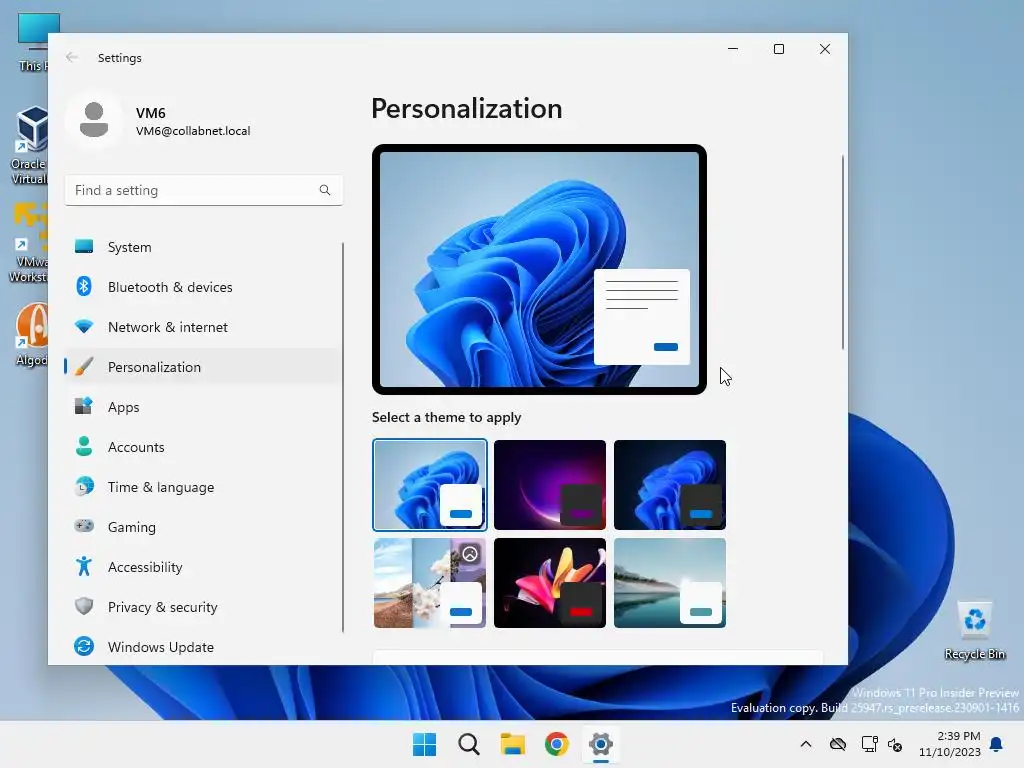Viewport: 1024px width, 768px height.
Task: Click the Settings gear on taskbar
Action: (x=601, y=744)
